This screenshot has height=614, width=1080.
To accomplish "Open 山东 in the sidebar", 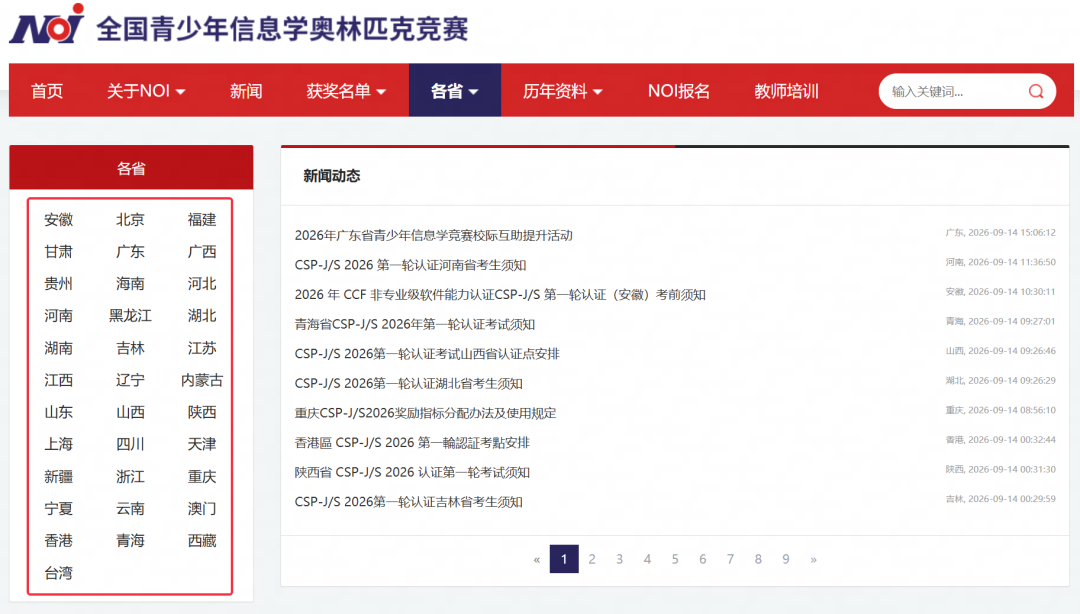I will (x=59, y=412).
